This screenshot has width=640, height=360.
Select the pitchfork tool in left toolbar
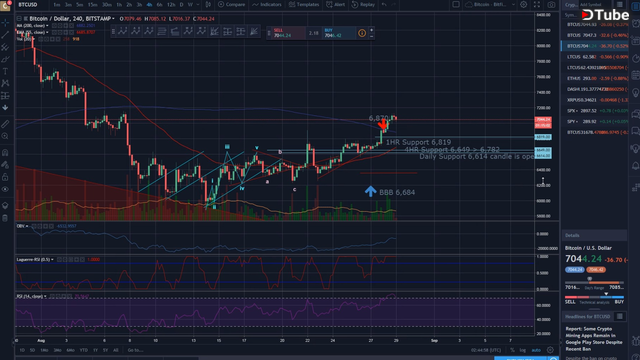(x=5, y=47)
